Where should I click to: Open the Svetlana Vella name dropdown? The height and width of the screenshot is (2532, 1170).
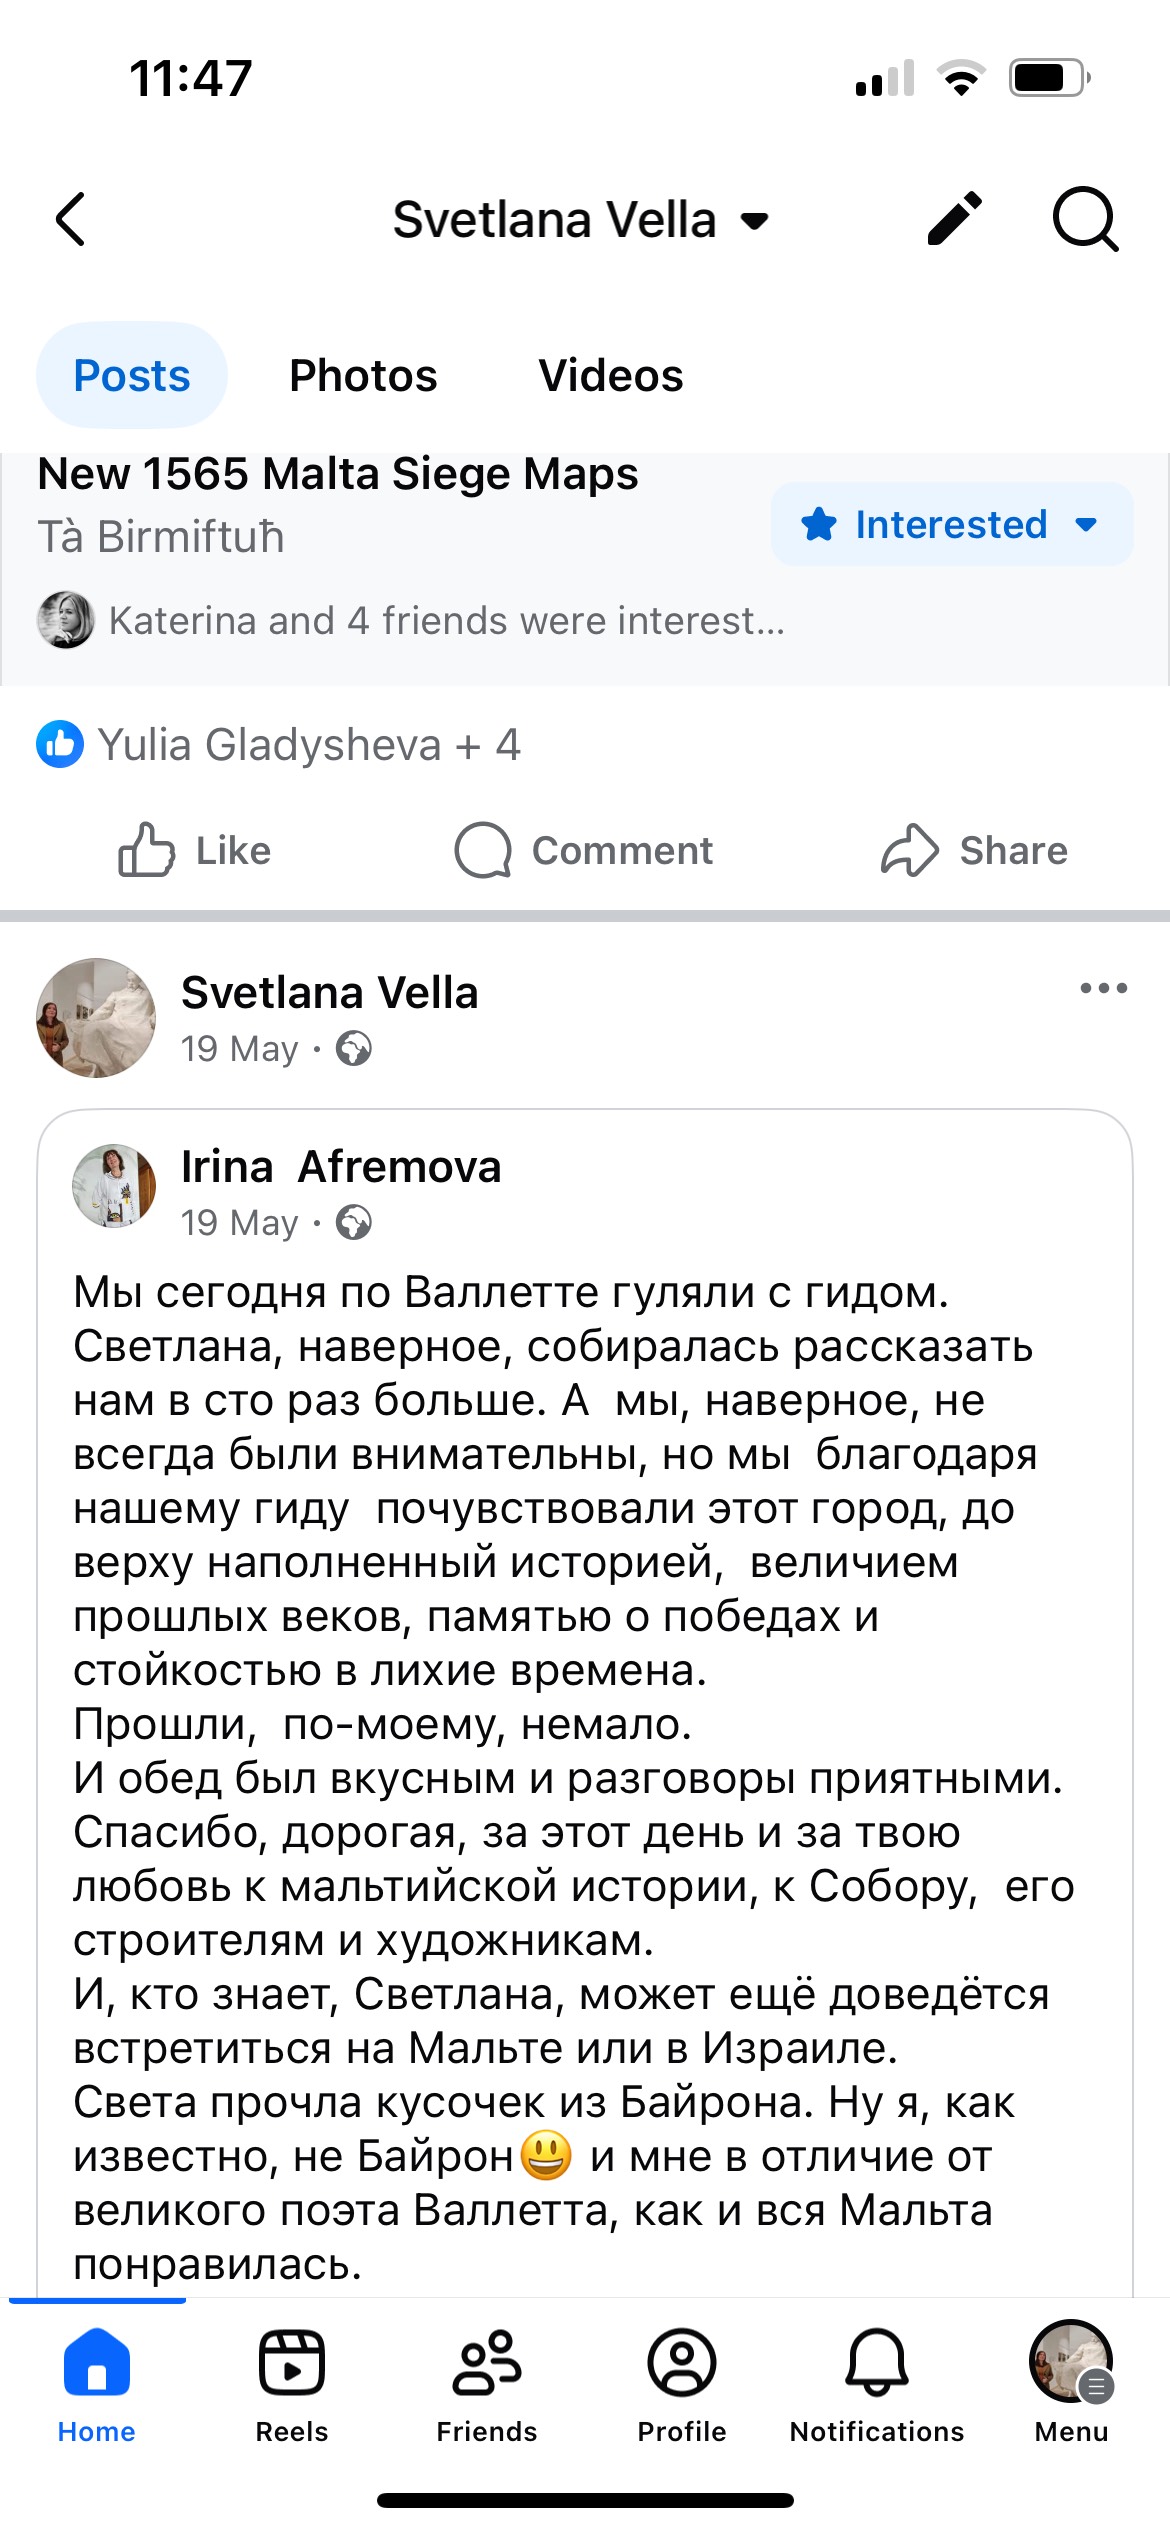pos(754,221)
